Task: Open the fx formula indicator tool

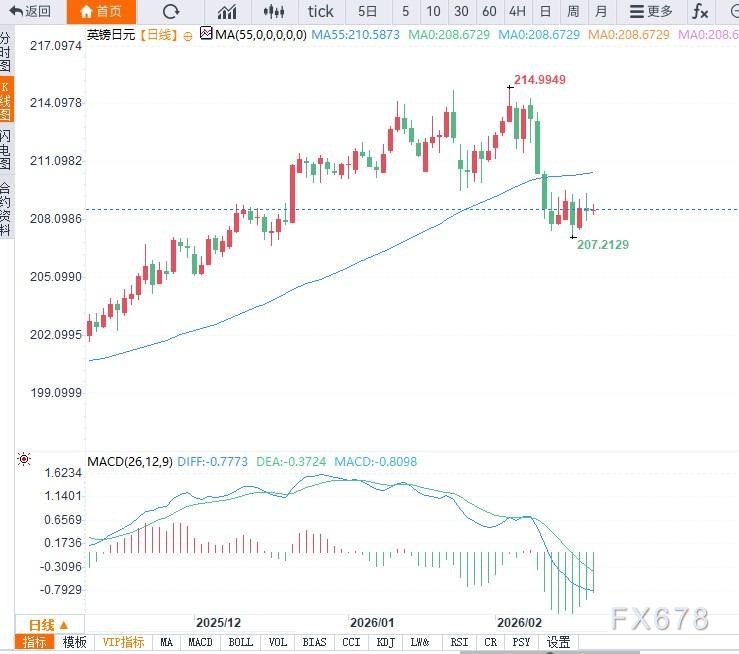Action: point(700,12)
